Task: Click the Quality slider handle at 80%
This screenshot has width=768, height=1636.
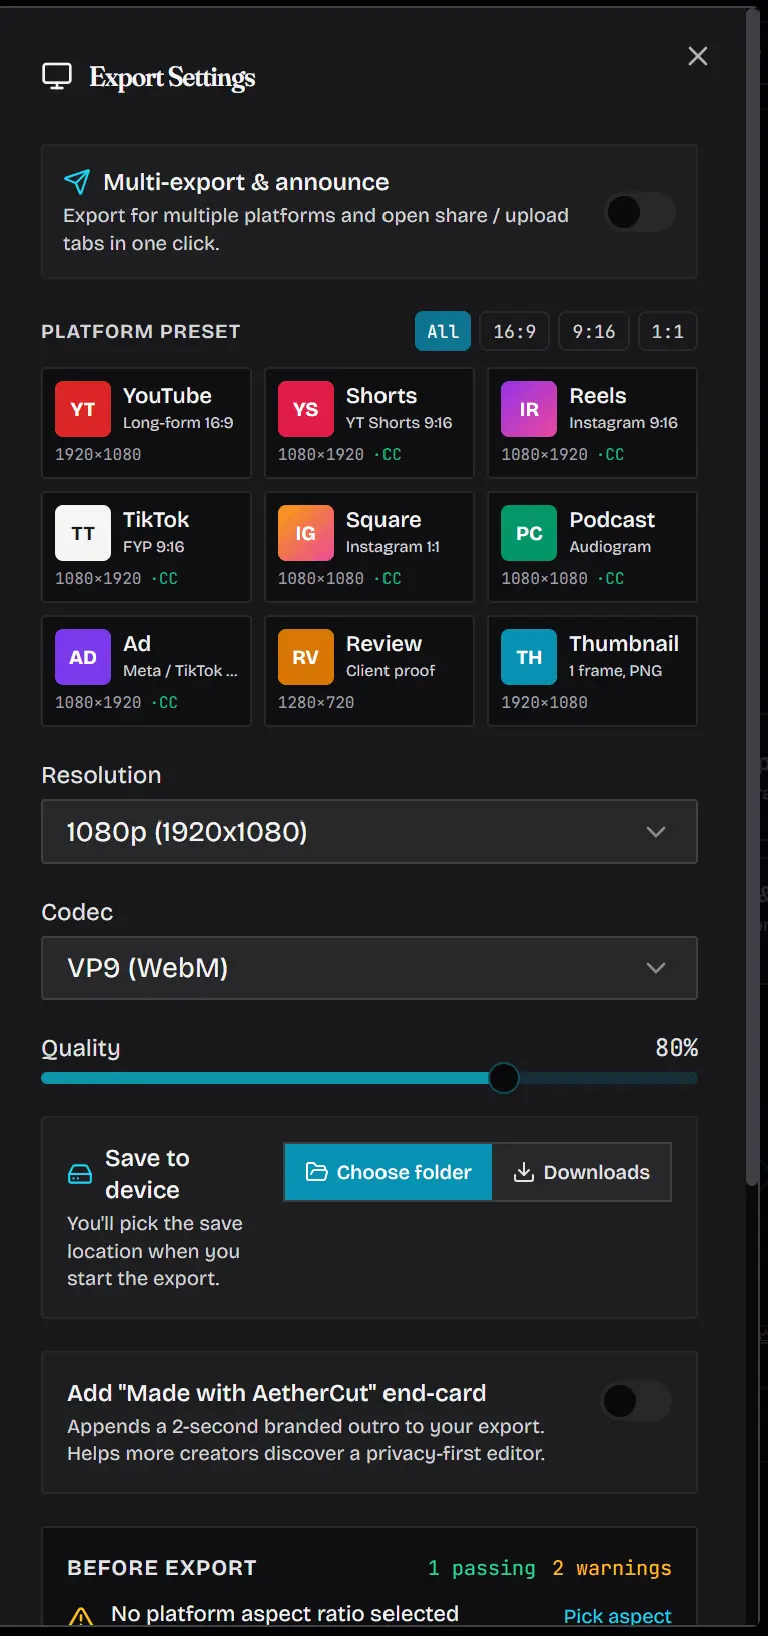Action: pyautogui.click(x=504, y=1078)
